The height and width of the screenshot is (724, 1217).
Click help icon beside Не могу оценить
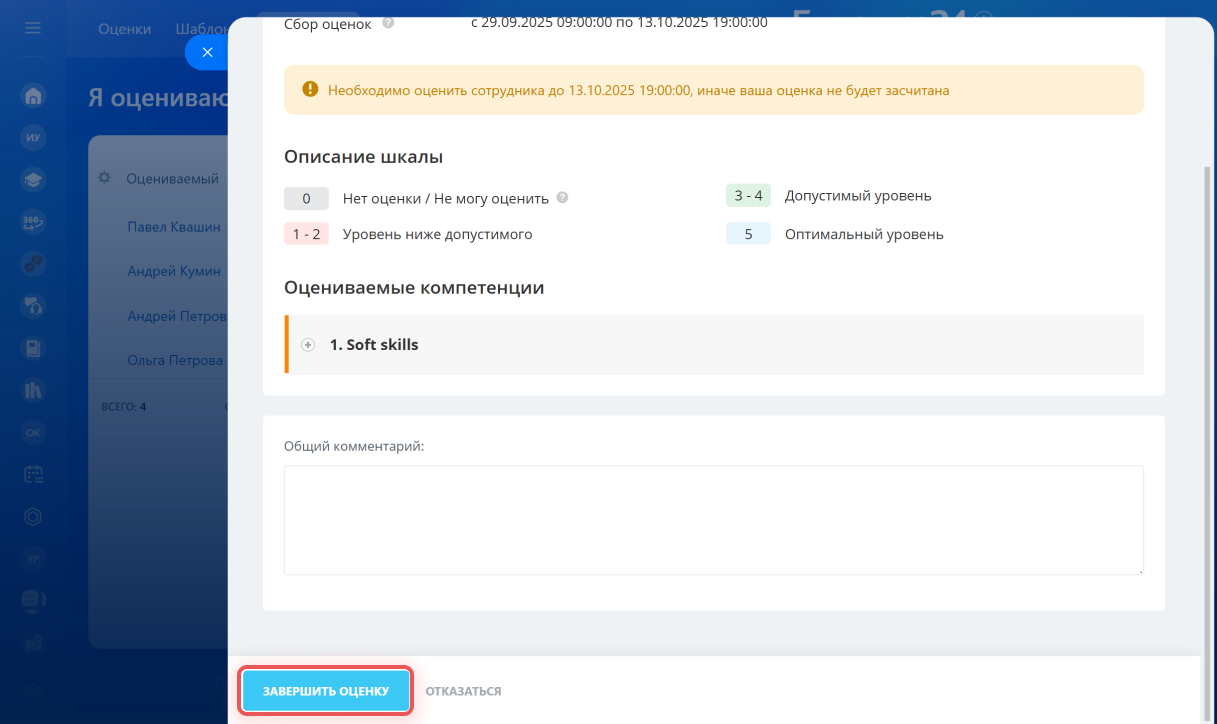click(562, 197)
